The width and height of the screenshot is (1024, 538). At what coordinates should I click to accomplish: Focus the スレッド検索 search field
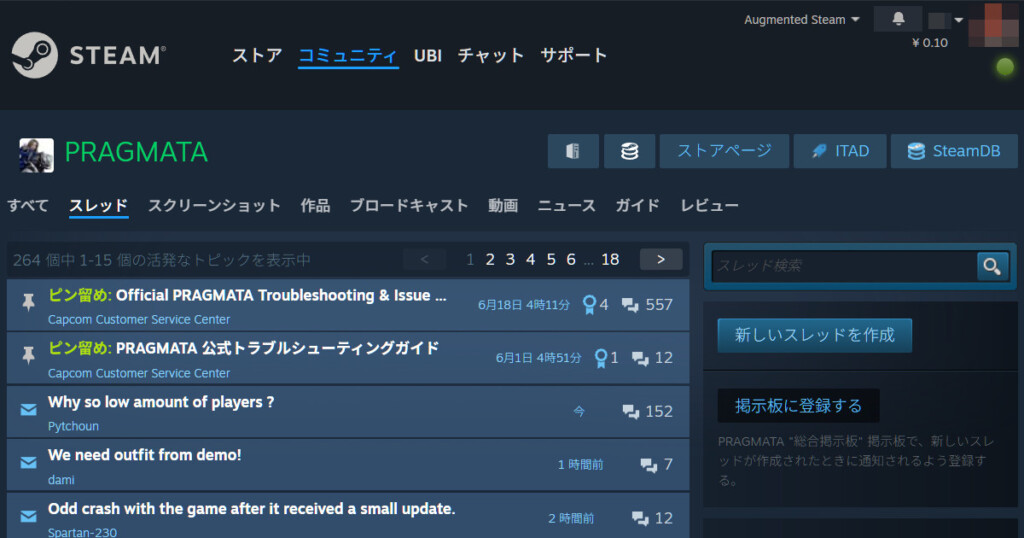(x=844, y=266)
